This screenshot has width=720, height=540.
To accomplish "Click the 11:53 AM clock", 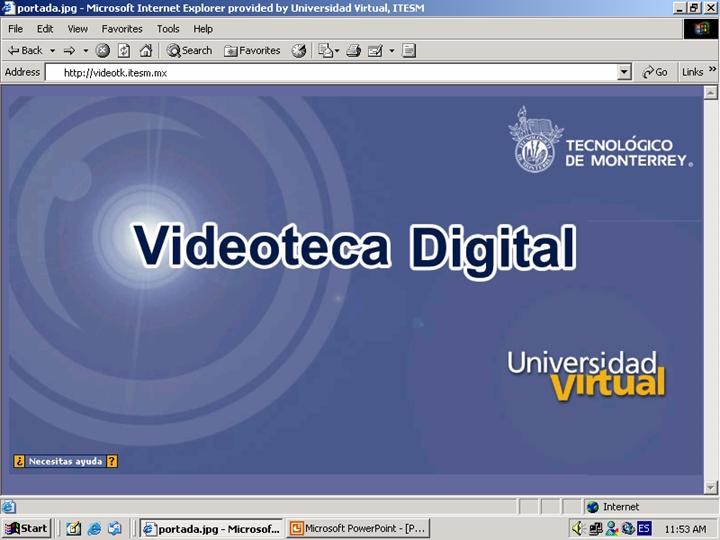I will coord(685,529).
